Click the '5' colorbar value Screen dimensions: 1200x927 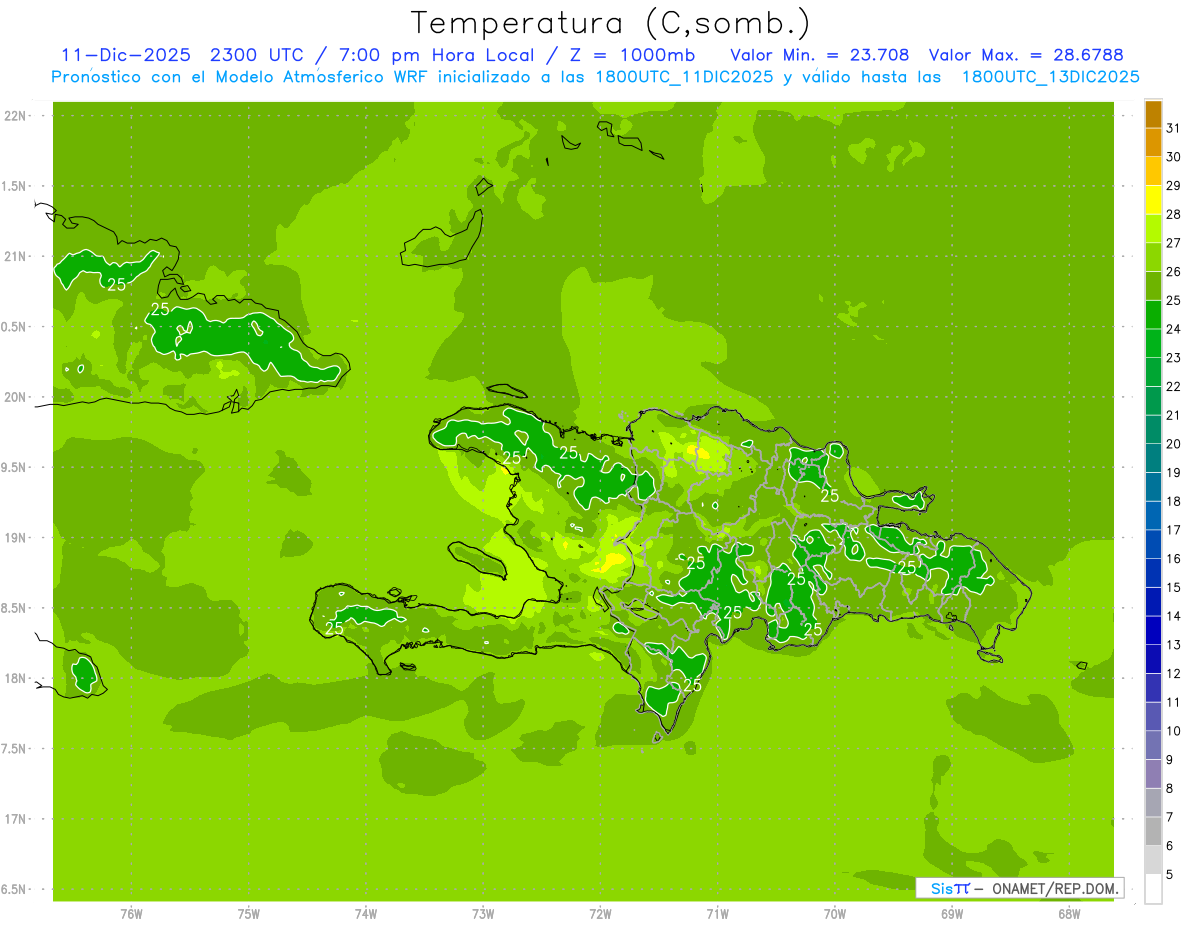[x=1170, y=874]
